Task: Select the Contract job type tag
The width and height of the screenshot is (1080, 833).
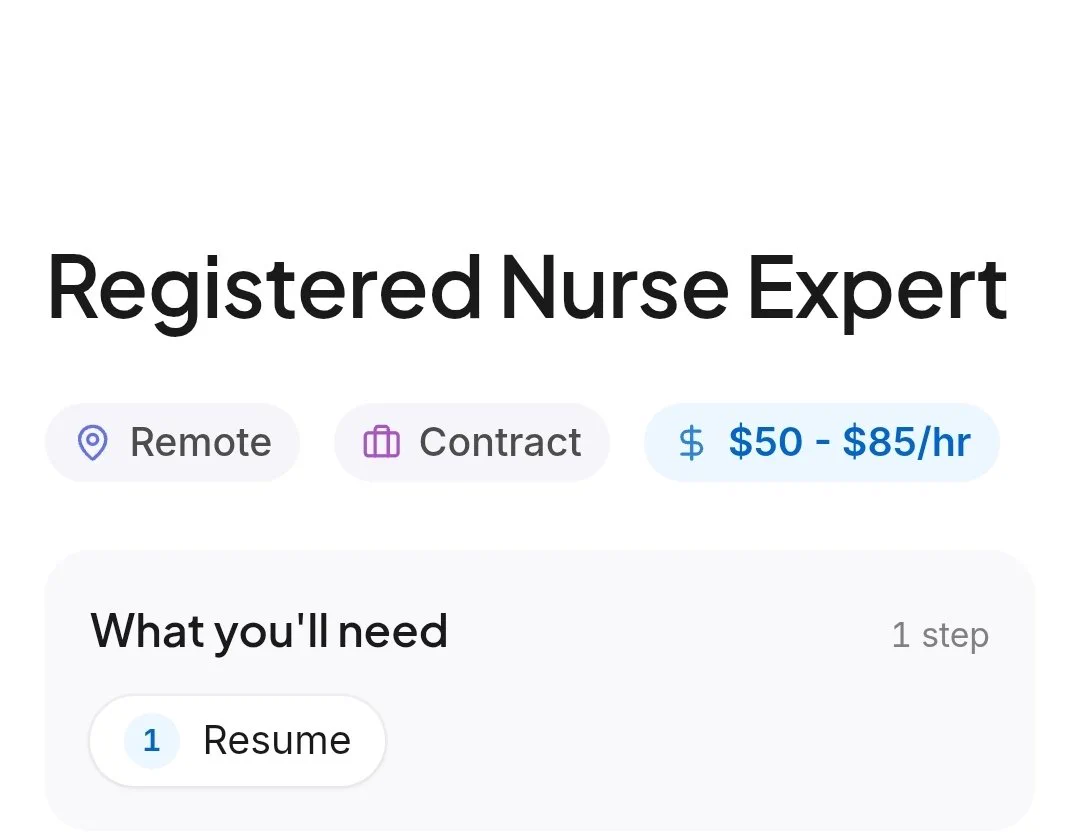Action: (x=472, y=442)
